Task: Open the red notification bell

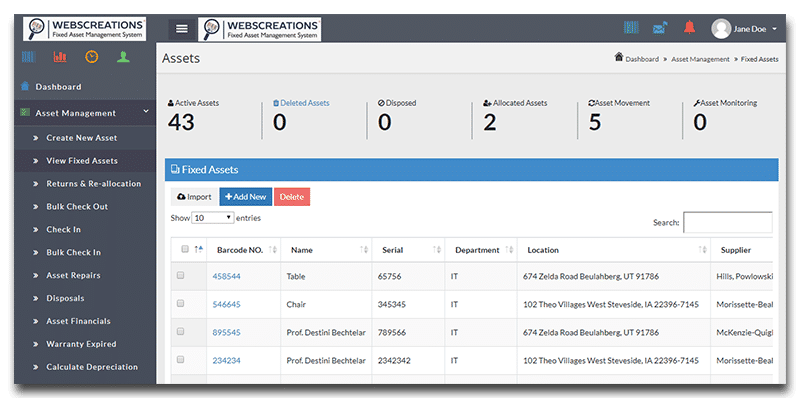Action: point(689,28)
